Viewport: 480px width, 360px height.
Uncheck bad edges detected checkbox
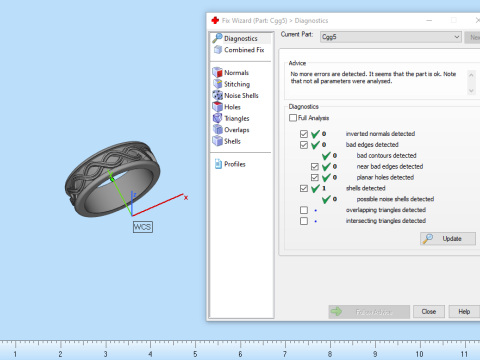tap(304, 145)
